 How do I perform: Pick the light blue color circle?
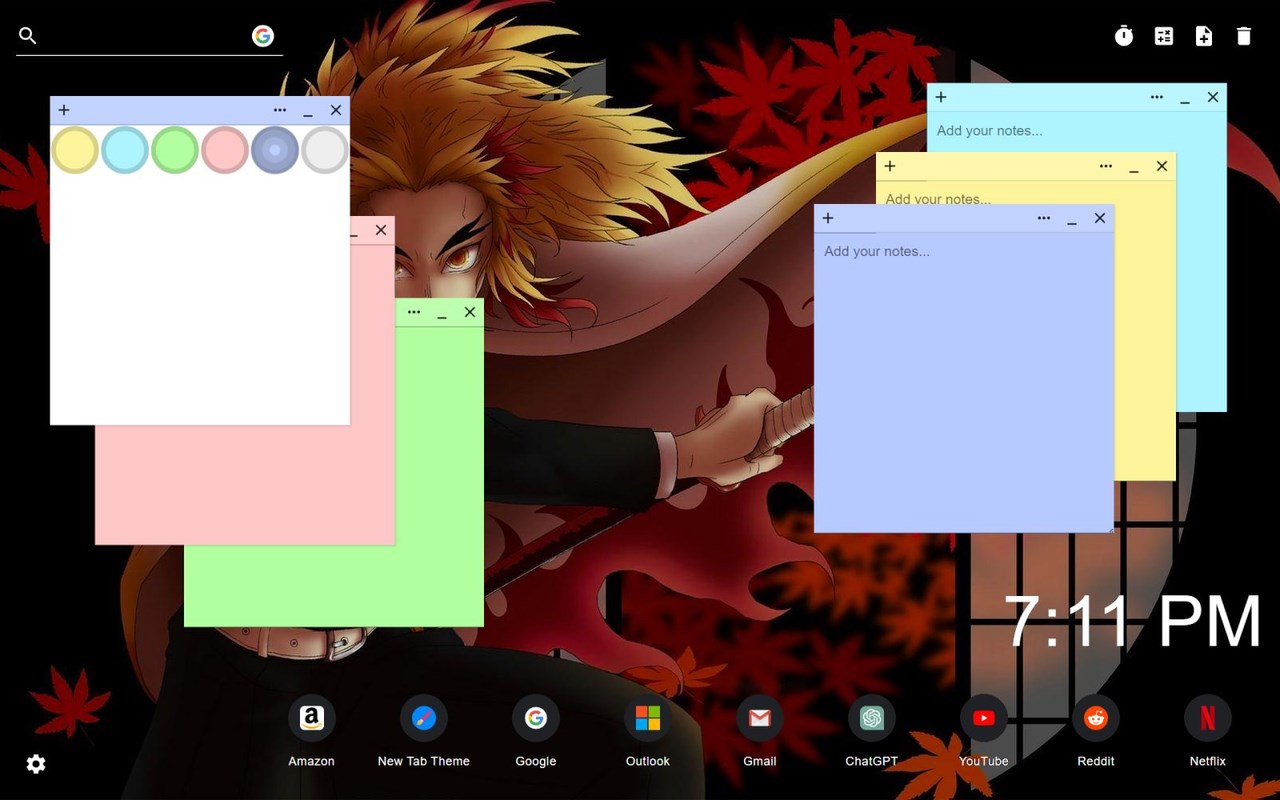coord(125,150)
